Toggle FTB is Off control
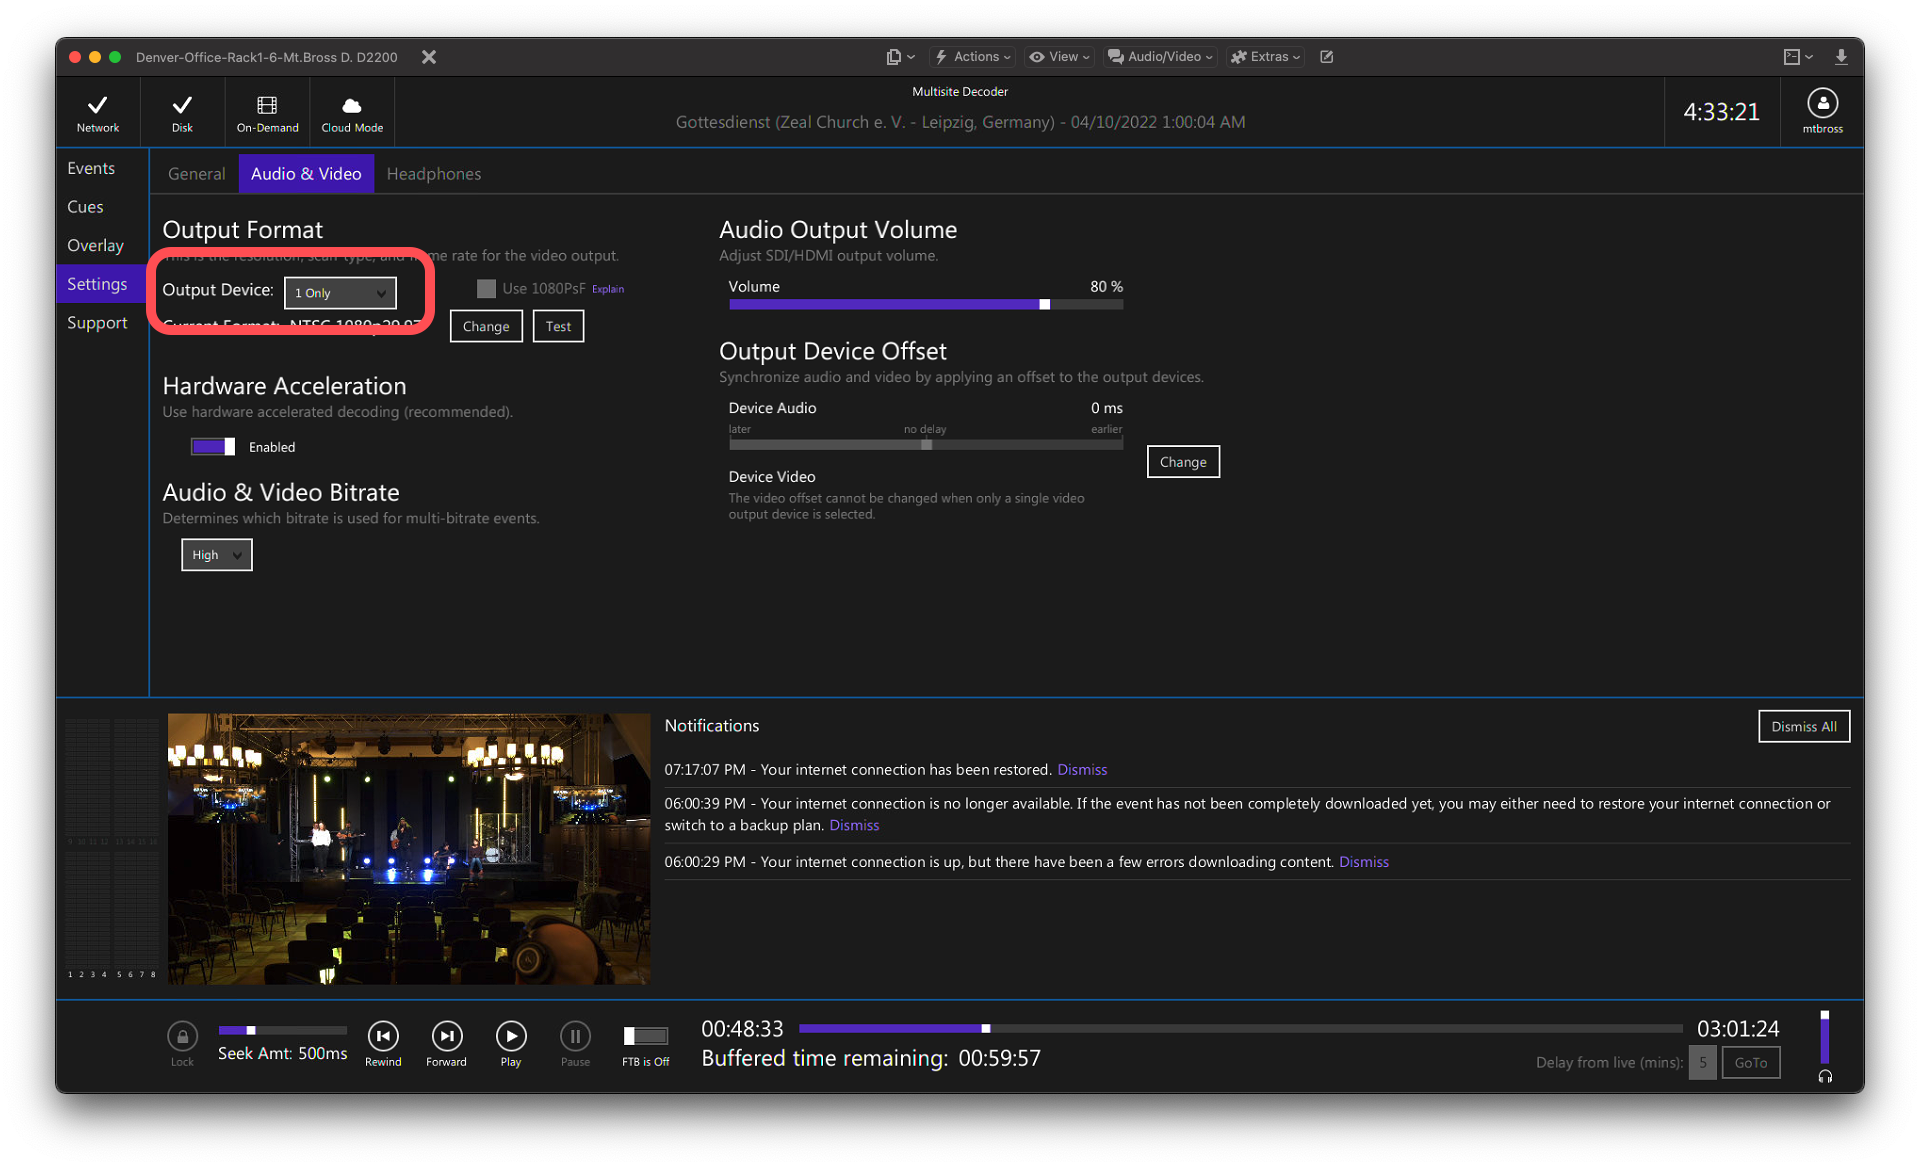 pos(645,1038)
